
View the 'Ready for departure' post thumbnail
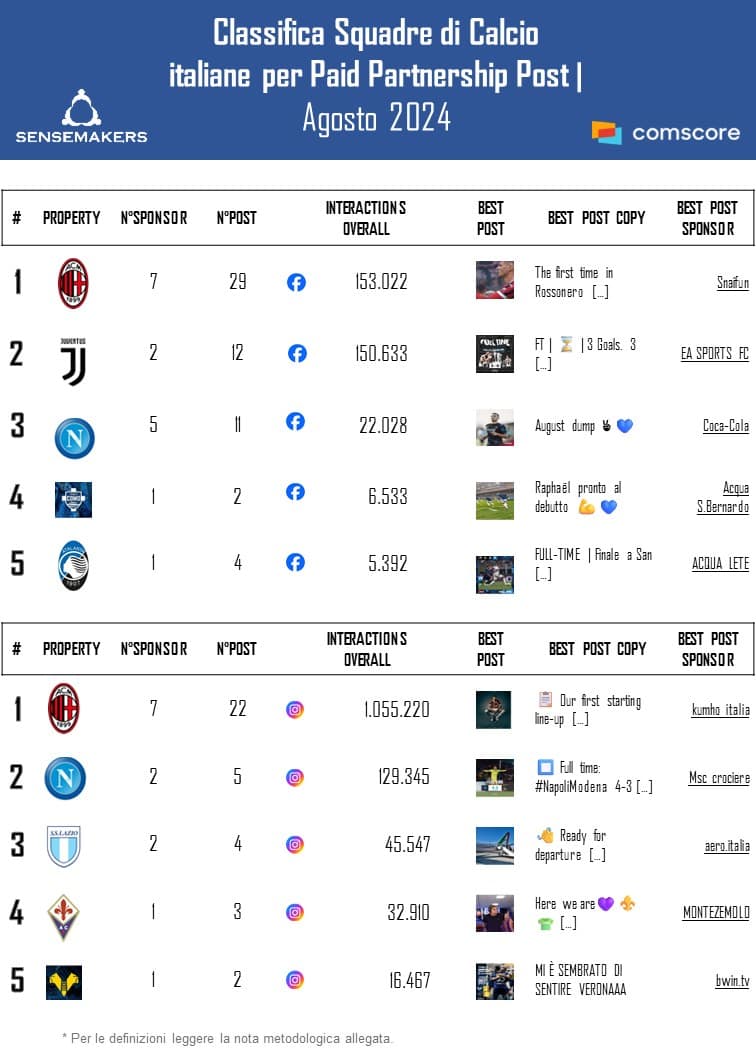(494, 846)
